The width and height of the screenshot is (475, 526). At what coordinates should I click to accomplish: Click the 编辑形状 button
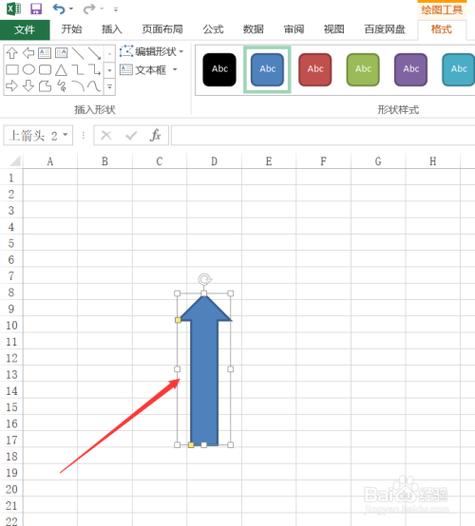click(148, 52)
